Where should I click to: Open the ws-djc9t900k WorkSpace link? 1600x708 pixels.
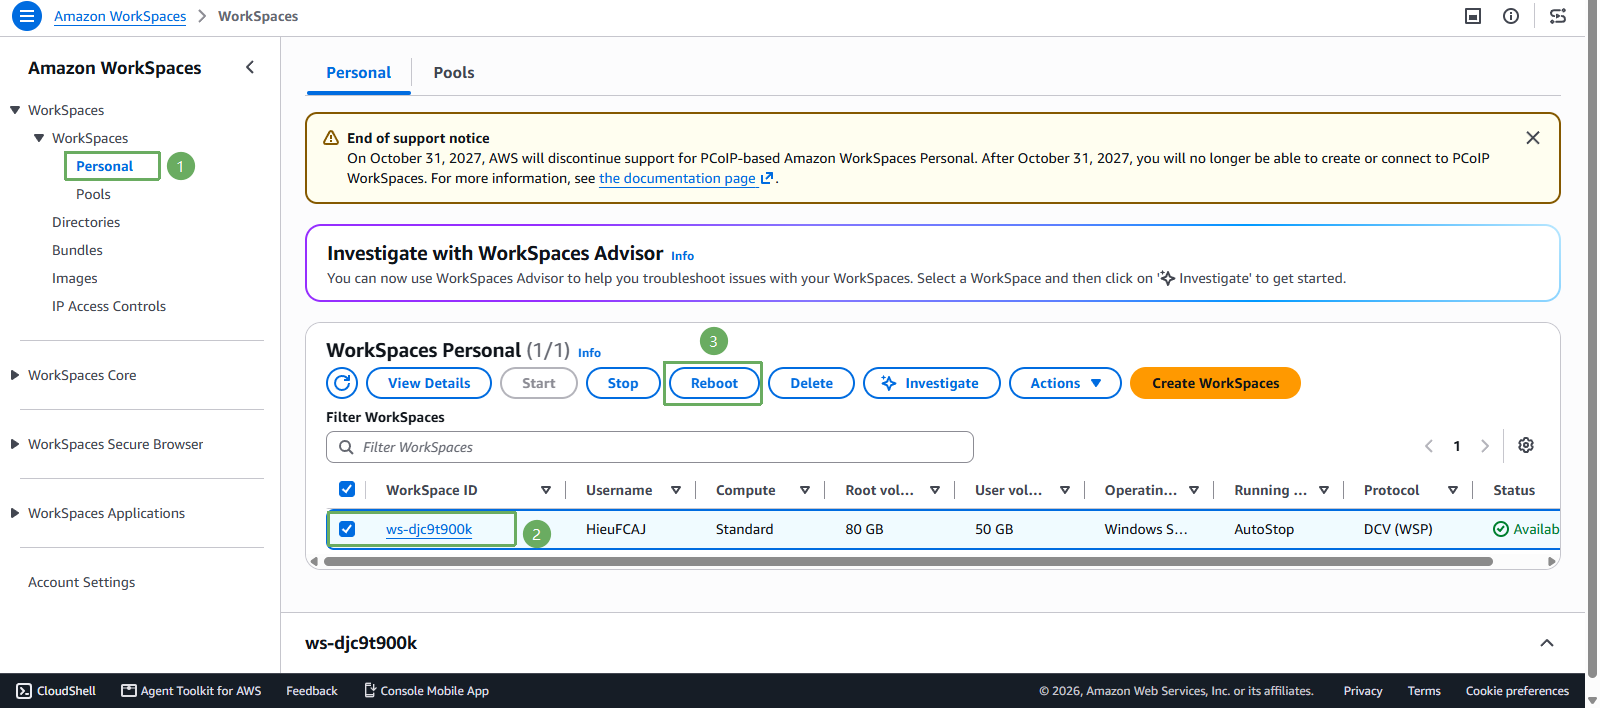(x=429, y=529)
